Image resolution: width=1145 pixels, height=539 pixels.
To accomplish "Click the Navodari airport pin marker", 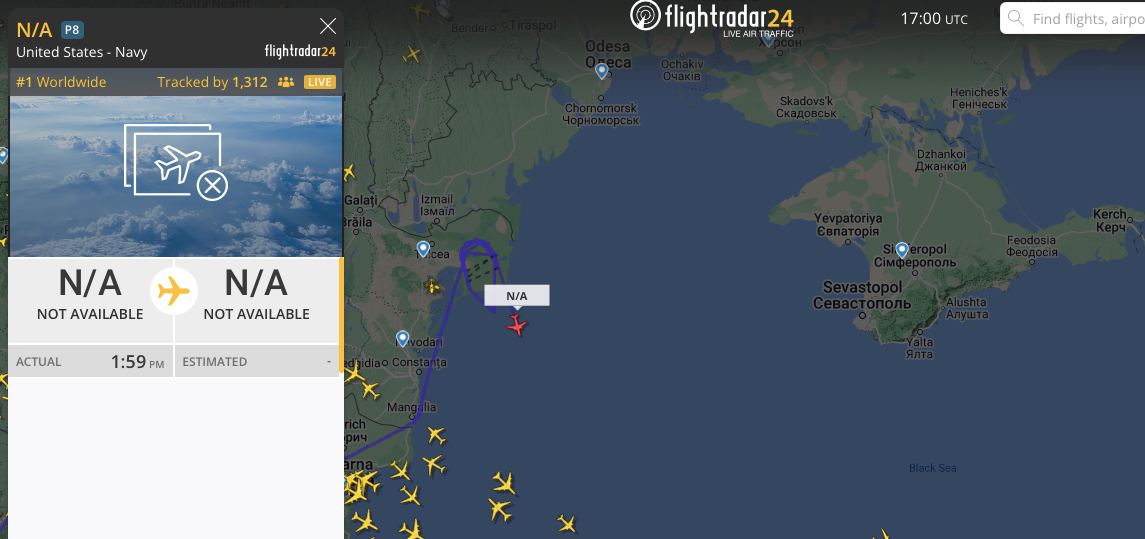I will 402,338.
